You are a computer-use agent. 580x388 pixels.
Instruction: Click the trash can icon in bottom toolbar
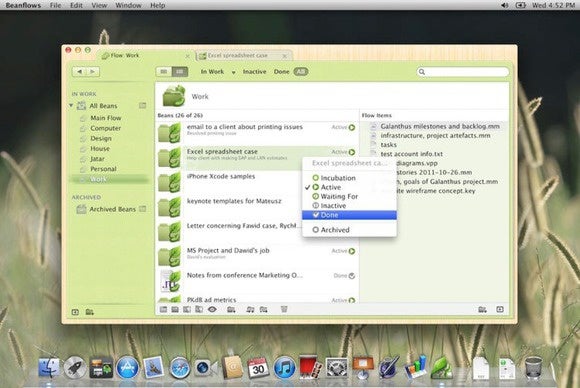284,309
